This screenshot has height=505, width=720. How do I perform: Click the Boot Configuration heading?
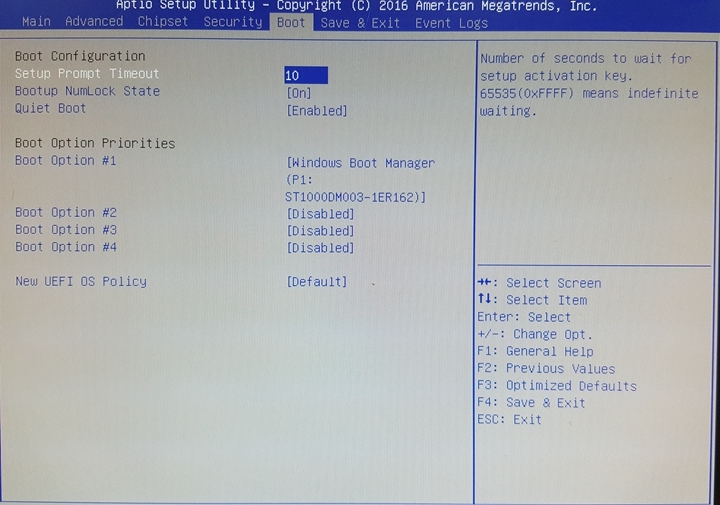(x=80, y=56)
